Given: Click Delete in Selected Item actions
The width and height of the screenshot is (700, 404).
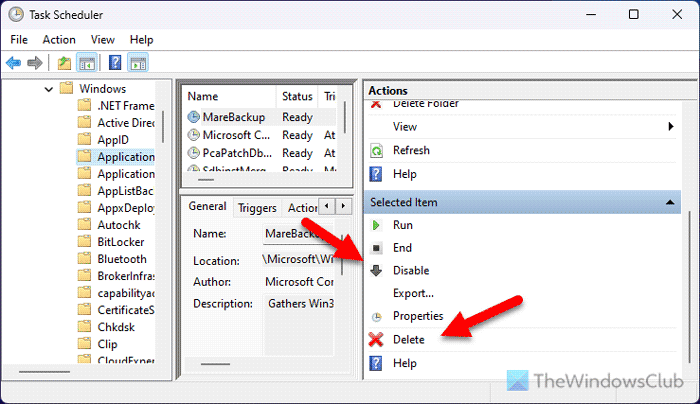Looking at the screenshot, I should pos(408,340).
